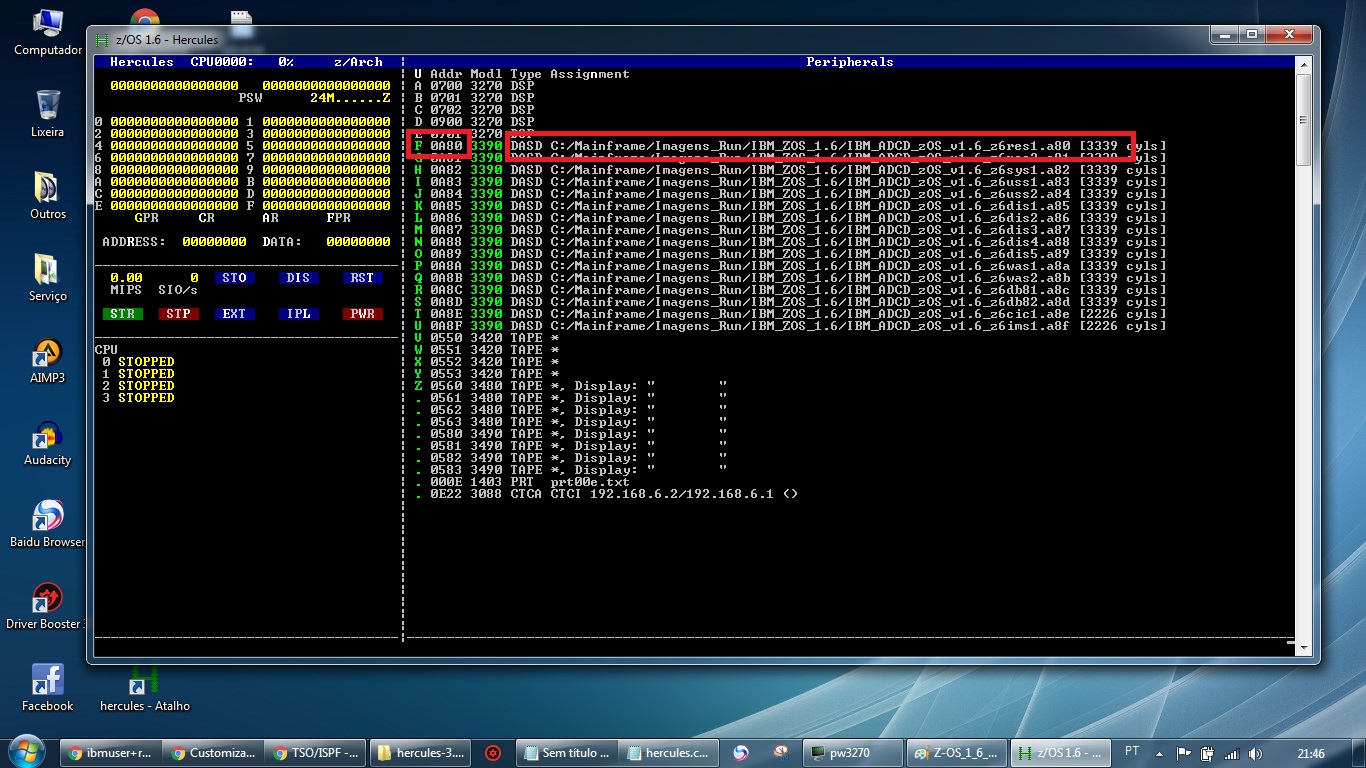Screen dimensions: 1366x768
Task: Click the PT language indicator in the tray
Action: (x=1132, y=751)
